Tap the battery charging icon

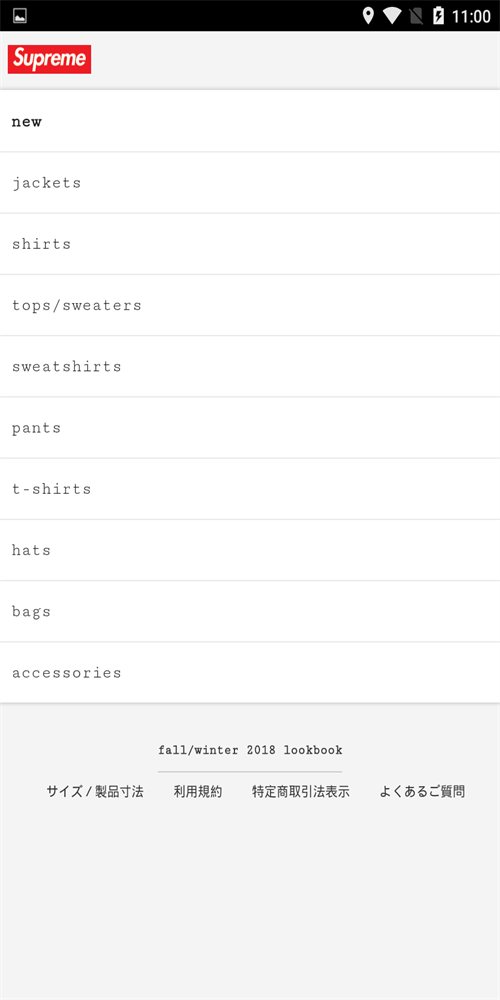(438, 16)
